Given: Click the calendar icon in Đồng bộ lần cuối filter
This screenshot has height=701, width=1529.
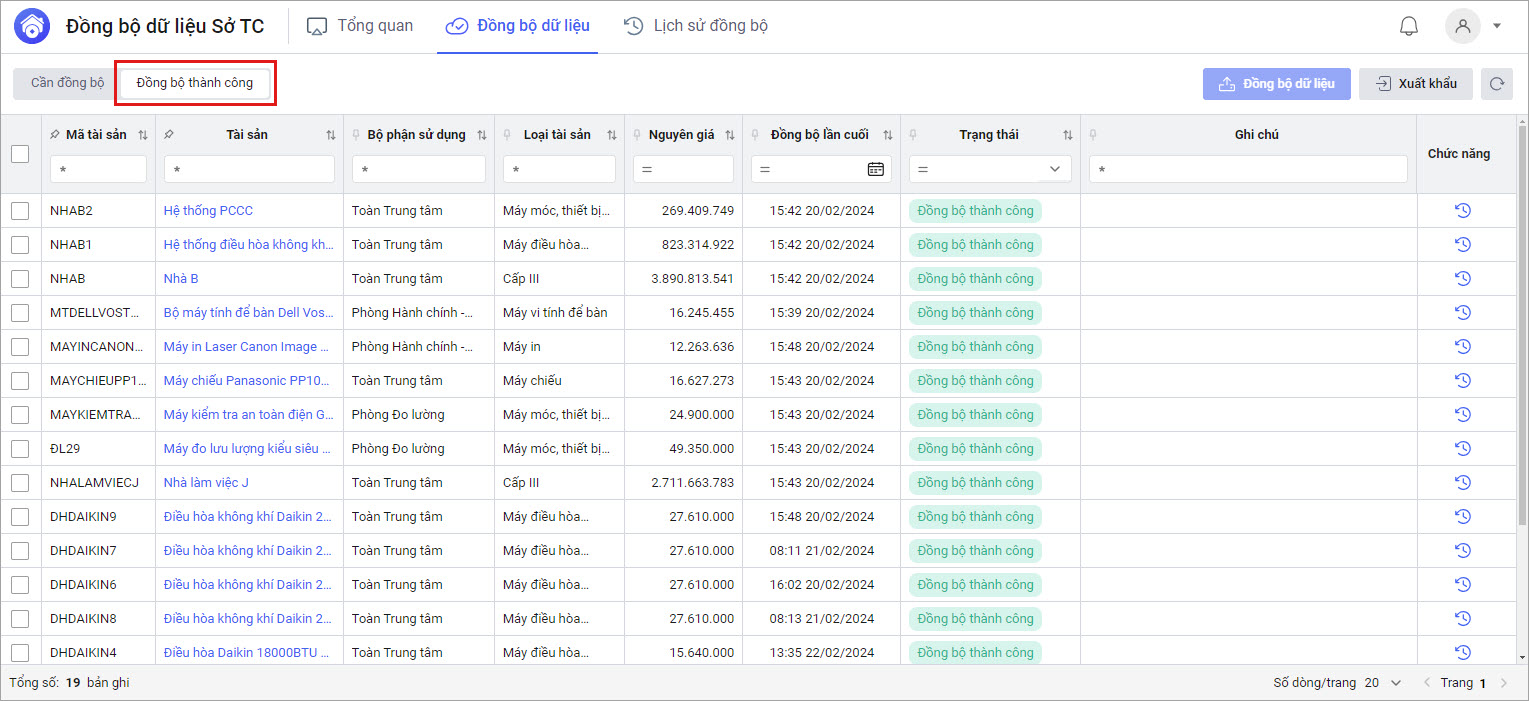Looking at the screenshot, I should [x=875, y=169].
